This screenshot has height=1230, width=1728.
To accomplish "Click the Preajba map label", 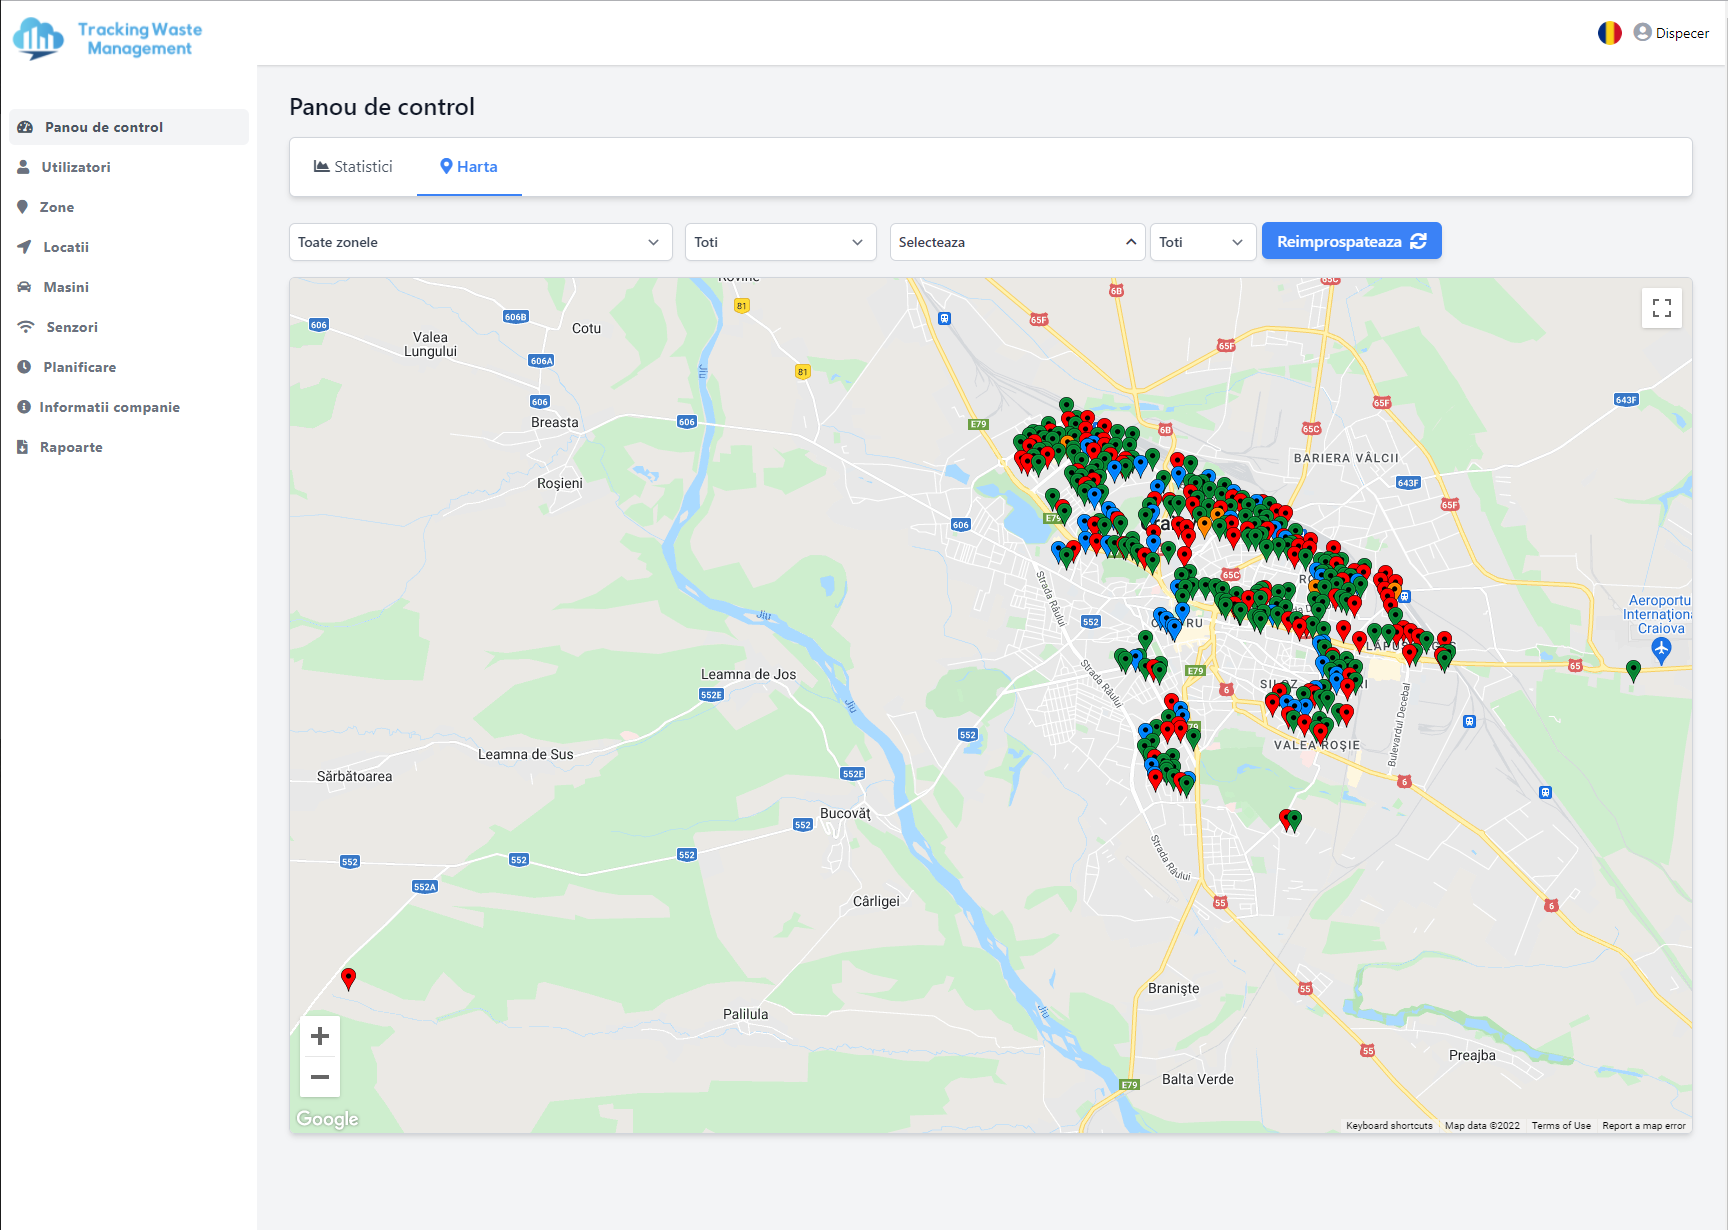I will tap(1472, 1056).
